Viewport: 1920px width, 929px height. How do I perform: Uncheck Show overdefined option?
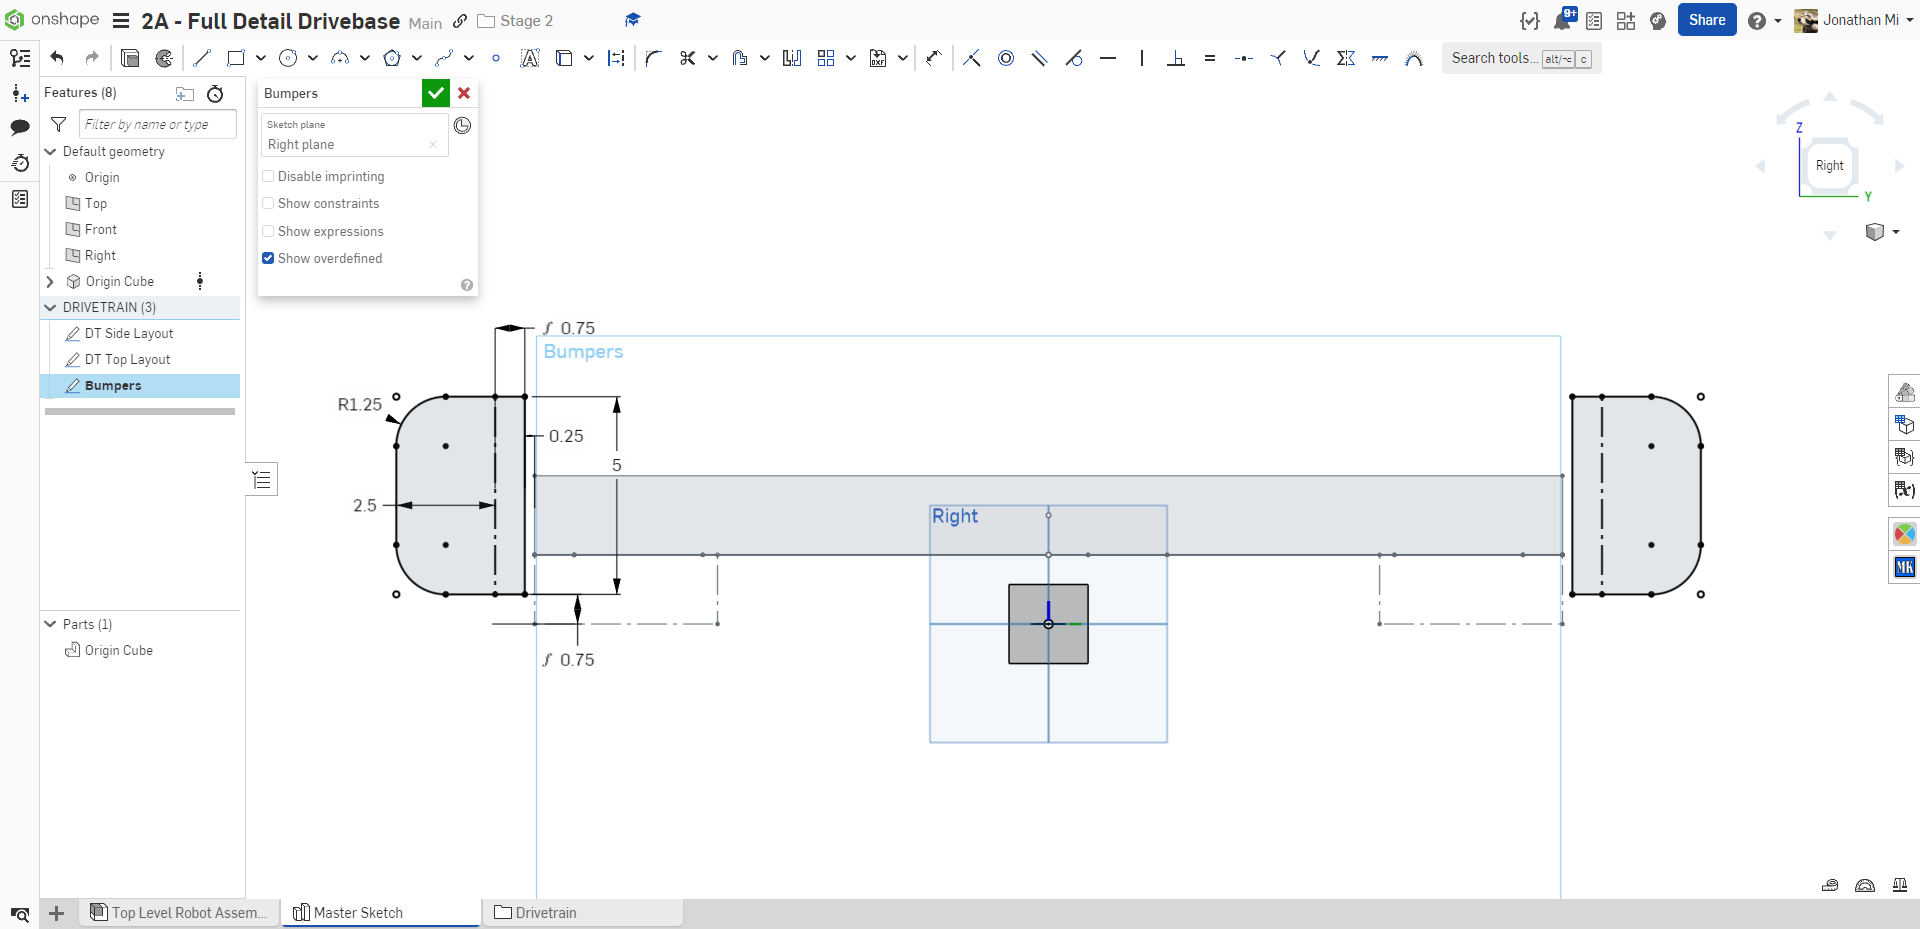coord(268,258)
